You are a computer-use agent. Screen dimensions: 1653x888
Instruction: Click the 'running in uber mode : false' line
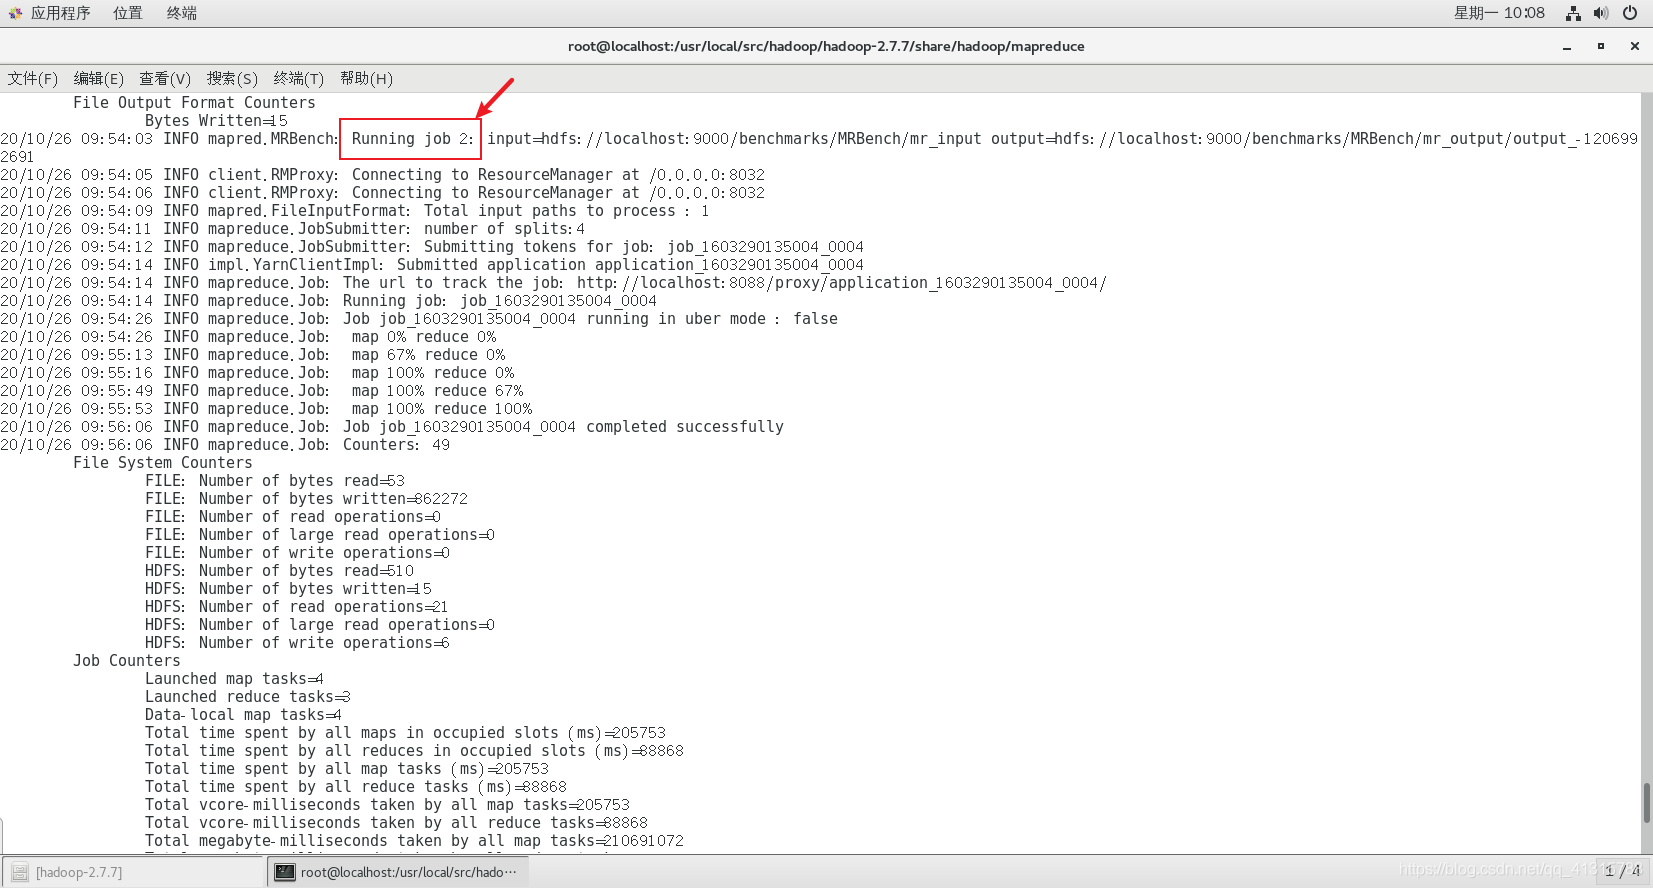(419, 319)
